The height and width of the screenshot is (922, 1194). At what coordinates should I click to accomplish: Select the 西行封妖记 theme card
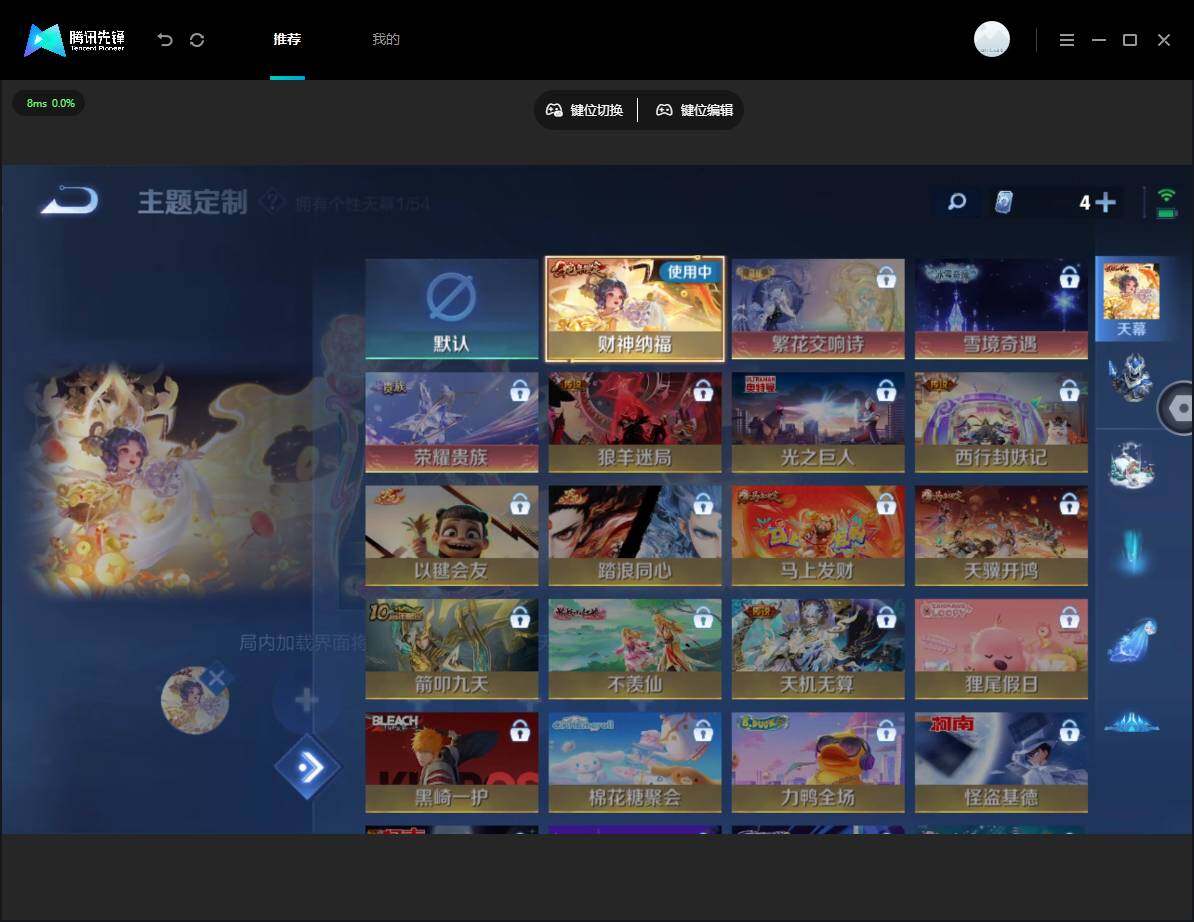(1001, 422)
